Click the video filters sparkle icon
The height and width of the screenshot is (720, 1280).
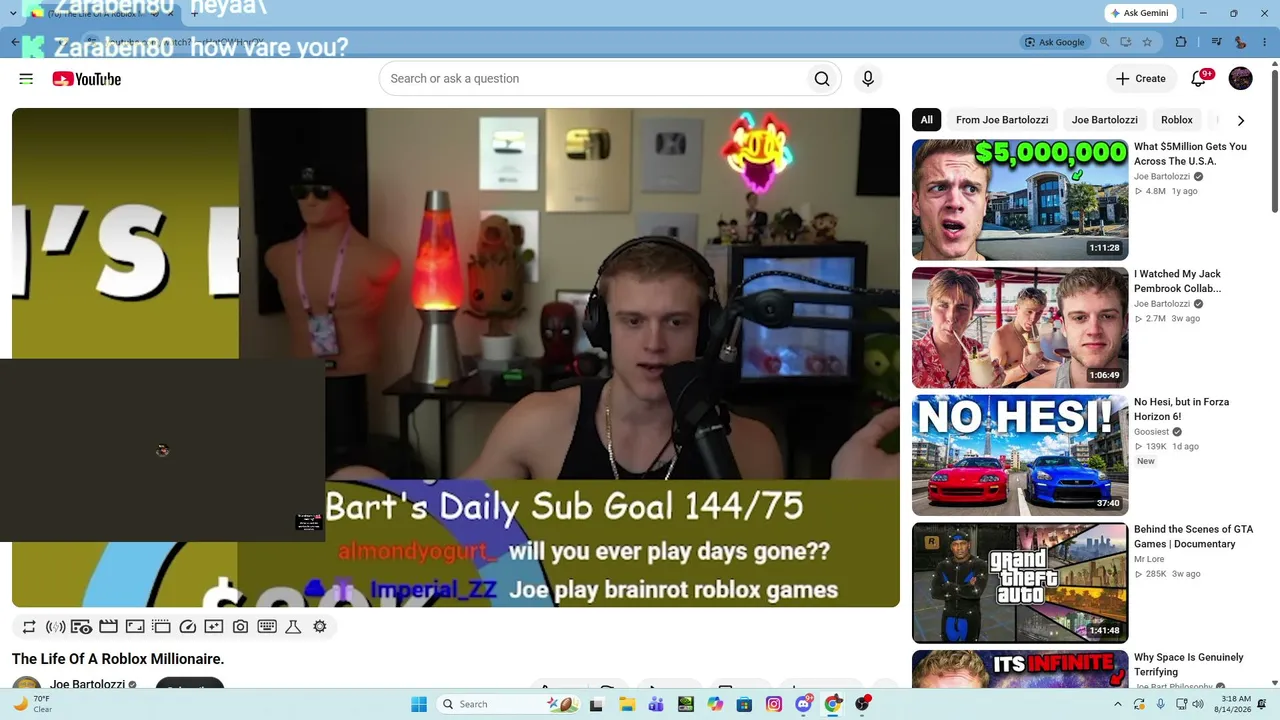pyautogui.click(x=214, y=627)
